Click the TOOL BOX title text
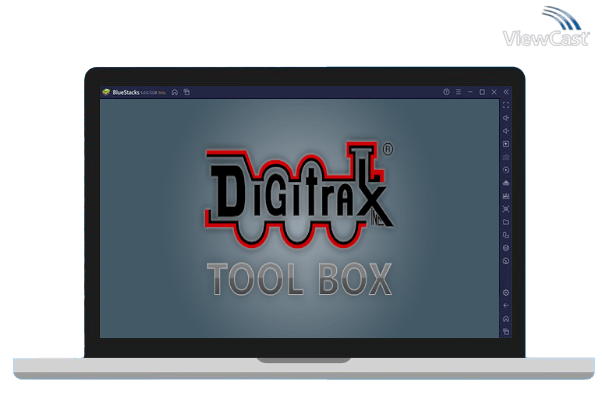Image resolution: width=602 pixels, height=414 pixels. point(299,279)
